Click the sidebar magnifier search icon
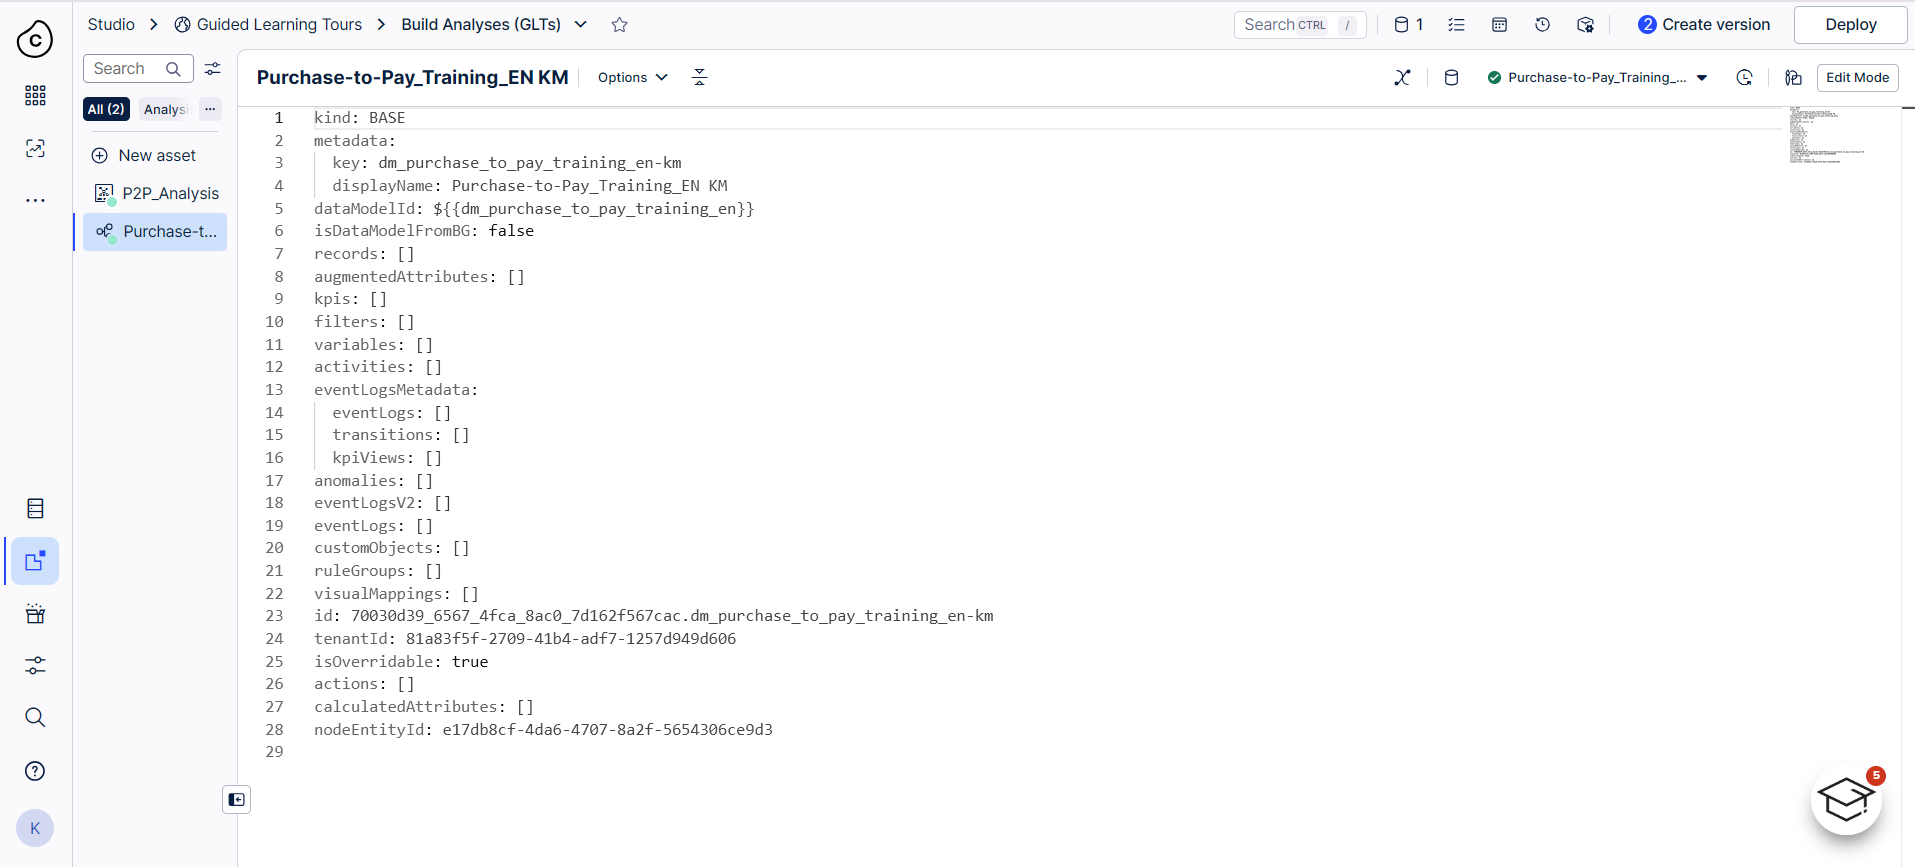 (35, 717)
